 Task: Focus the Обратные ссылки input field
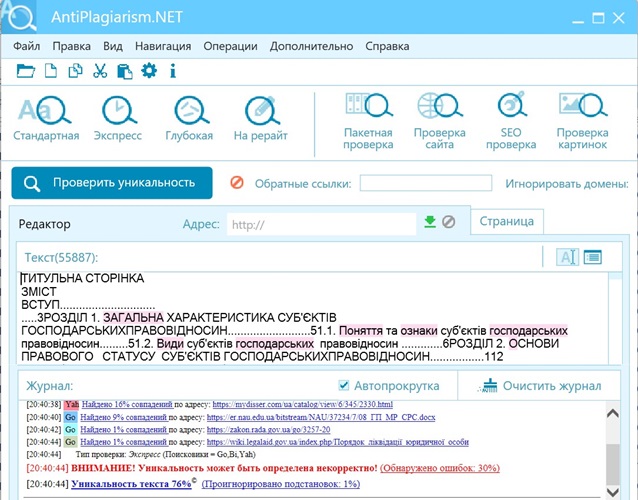point(426,183)
